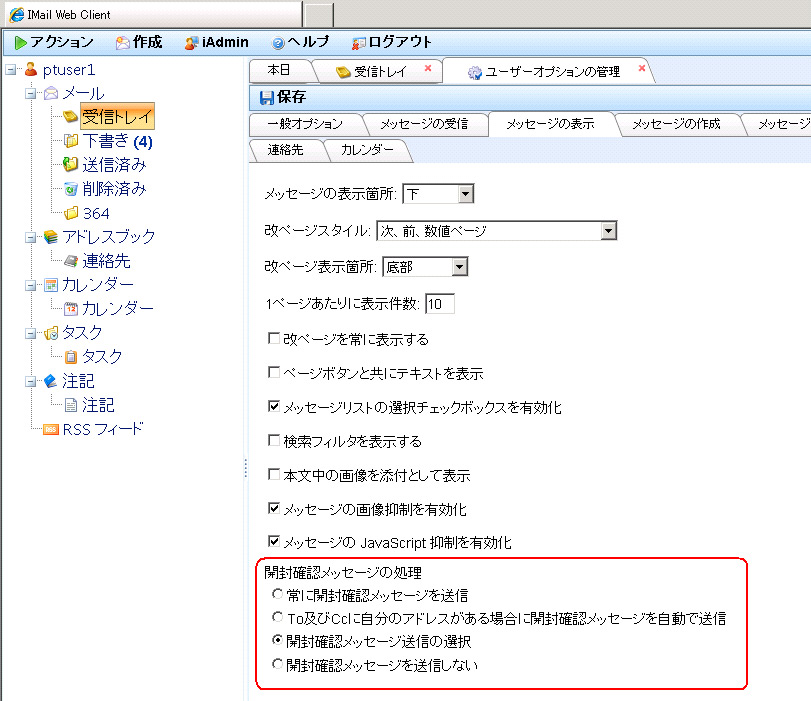Click the iAdmin user icon
The height and width of the screenshot is (701, 811).
pos(191,43)
